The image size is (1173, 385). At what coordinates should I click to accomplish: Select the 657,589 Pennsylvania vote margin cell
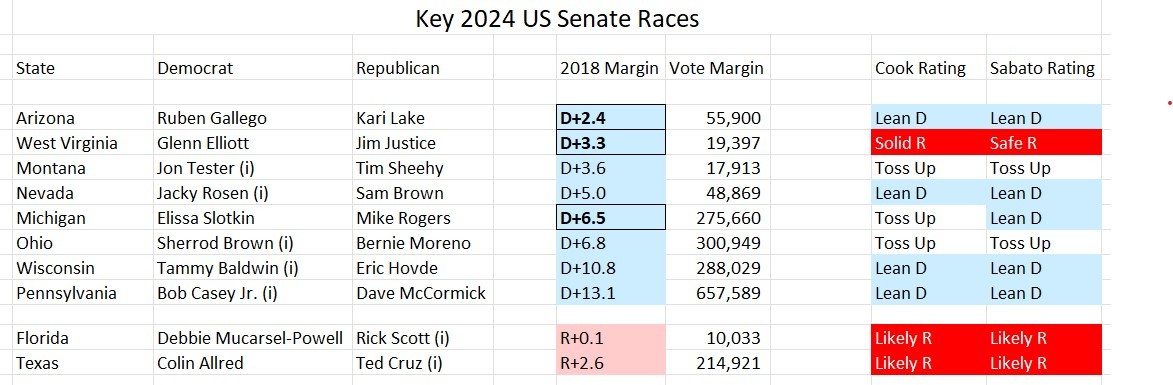(717, 293)
